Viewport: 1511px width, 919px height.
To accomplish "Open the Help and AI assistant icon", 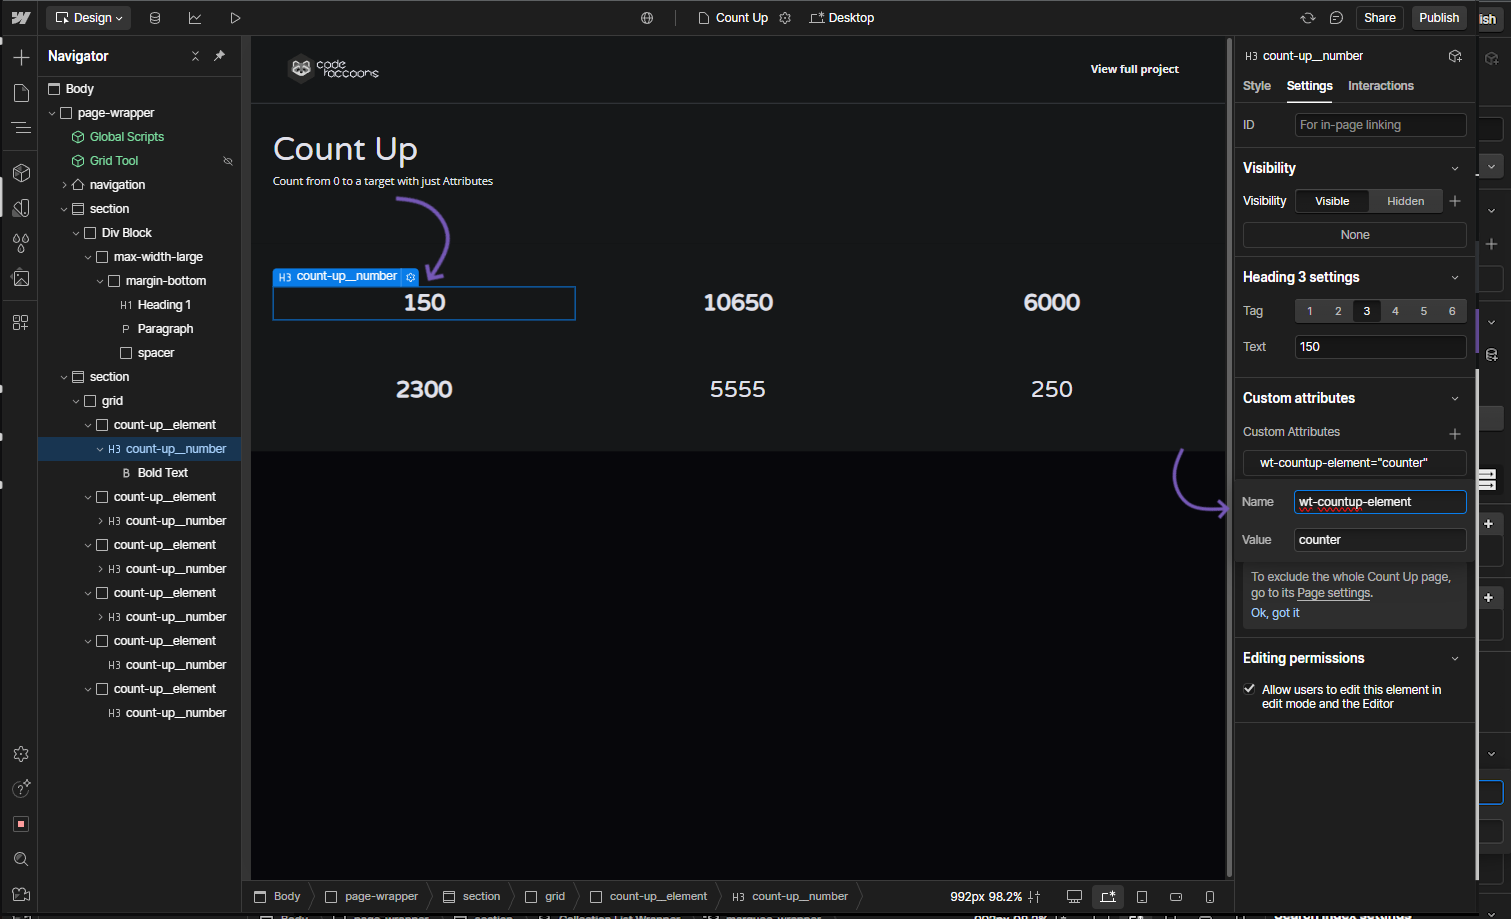I will pyautogui.click(x=21, y=789).
